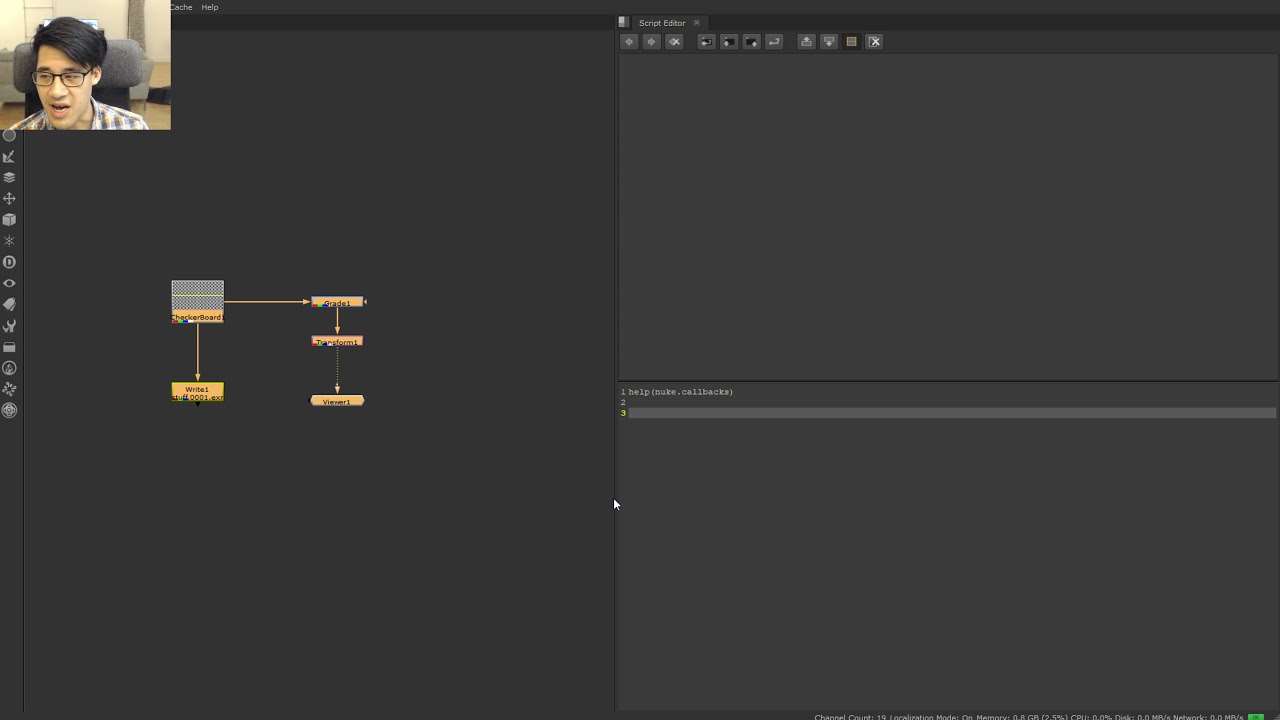Select the Grade1 node

(x=337, y=302)
